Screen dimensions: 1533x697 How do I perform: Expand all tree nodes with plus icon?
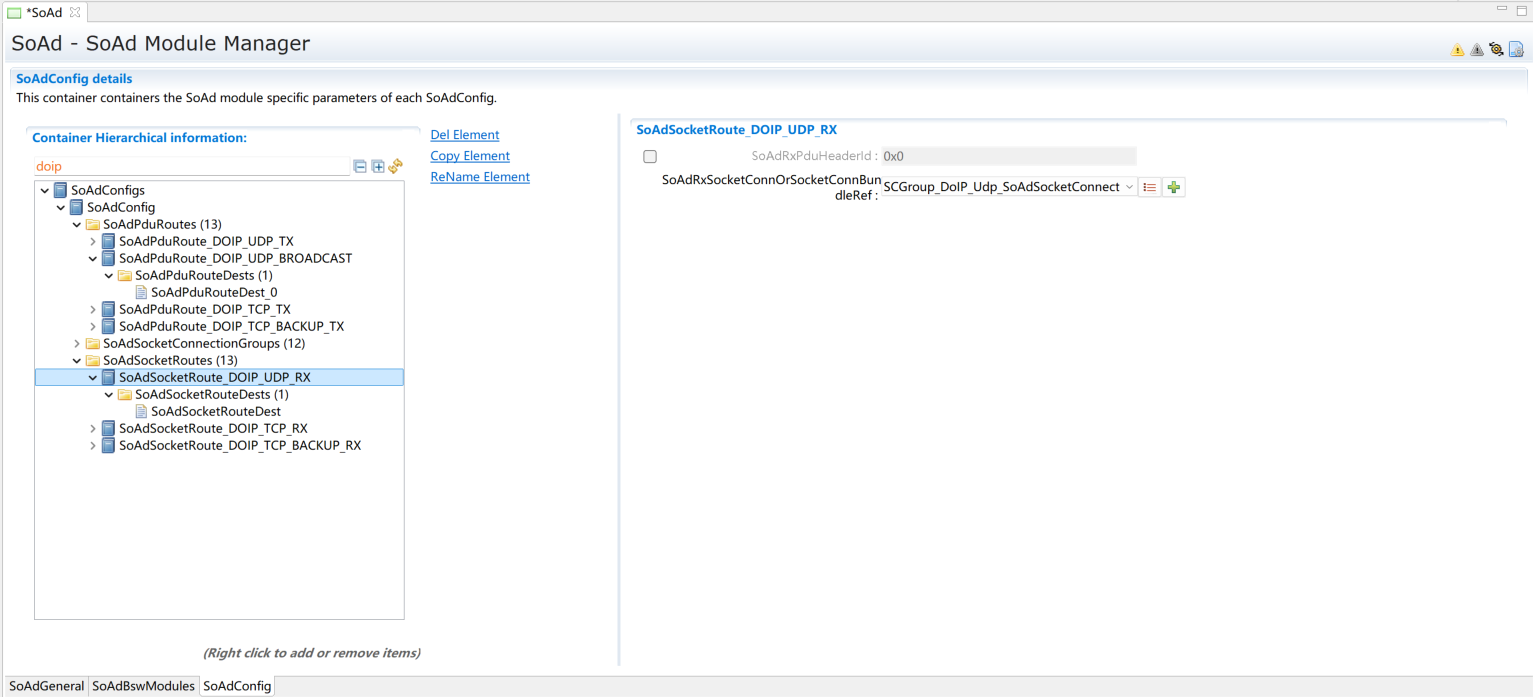378,166
